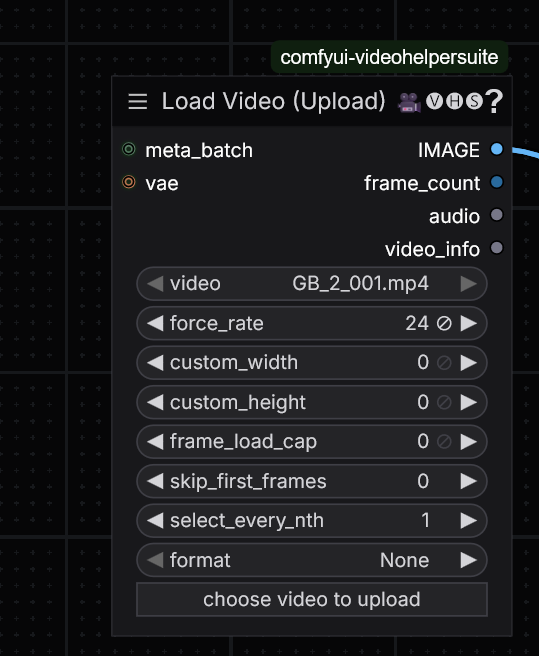Click the question mark help icon
539x656 pixels.
pyautogui.click(x=494, y=102)
